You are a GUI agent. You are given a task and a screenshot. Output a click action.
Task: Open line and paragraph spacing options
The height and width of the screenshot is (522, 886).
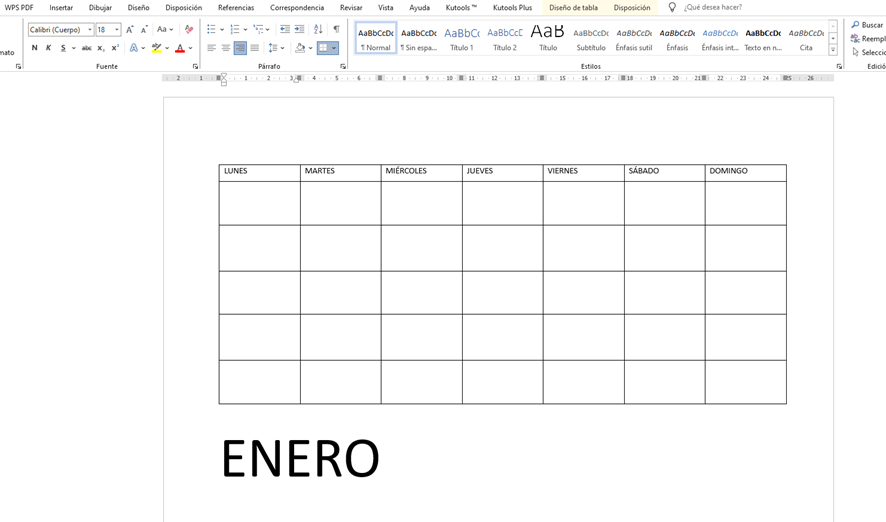(273, 48)
